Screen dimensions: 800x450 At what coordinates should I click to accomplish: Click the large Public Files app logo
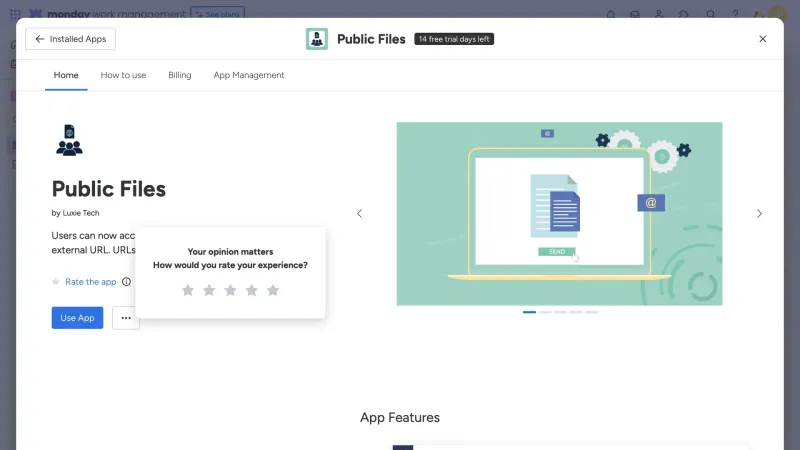(x=69, y=140)
